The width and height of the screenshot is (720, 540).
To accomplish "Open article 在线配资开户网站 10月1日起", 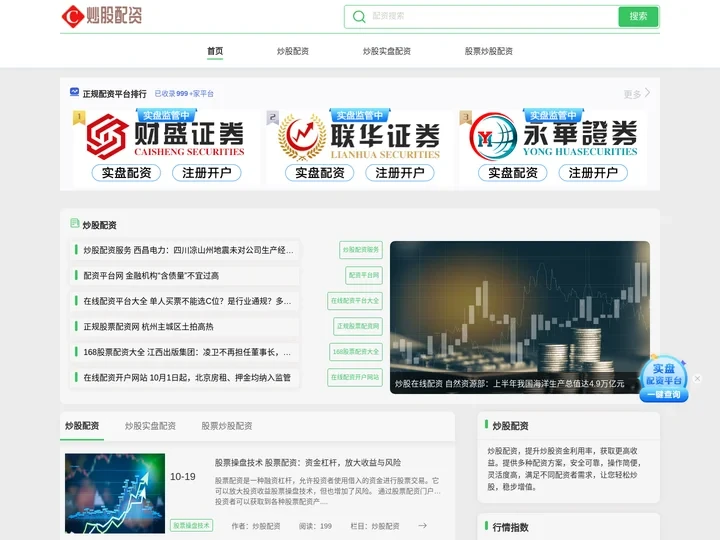I will [x=187, y=377].
